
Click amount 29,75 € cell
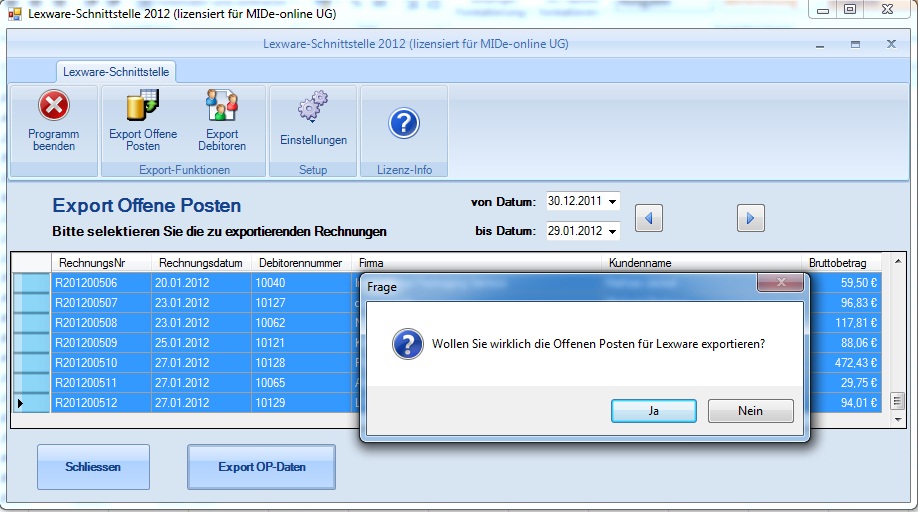[x=845, y=383]
